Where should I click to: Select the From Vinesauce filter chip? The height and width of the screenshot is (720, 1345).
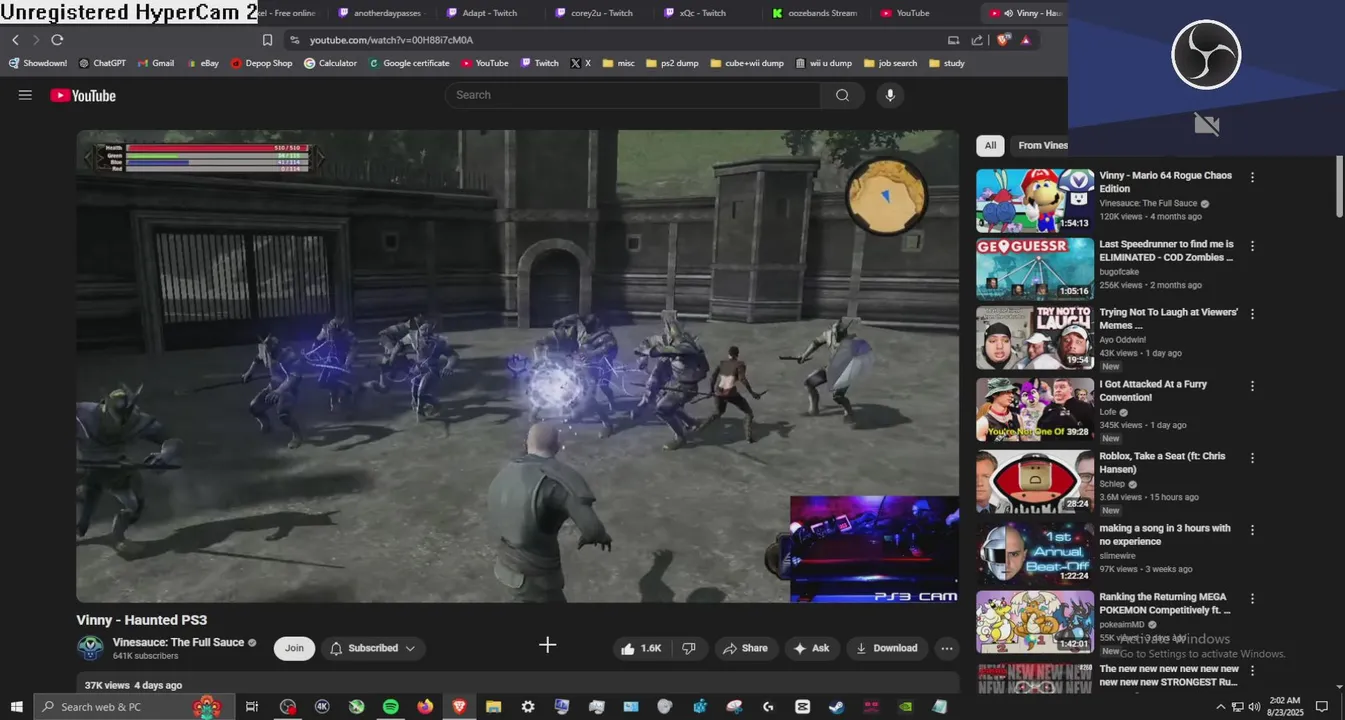tap(1041, 146)
